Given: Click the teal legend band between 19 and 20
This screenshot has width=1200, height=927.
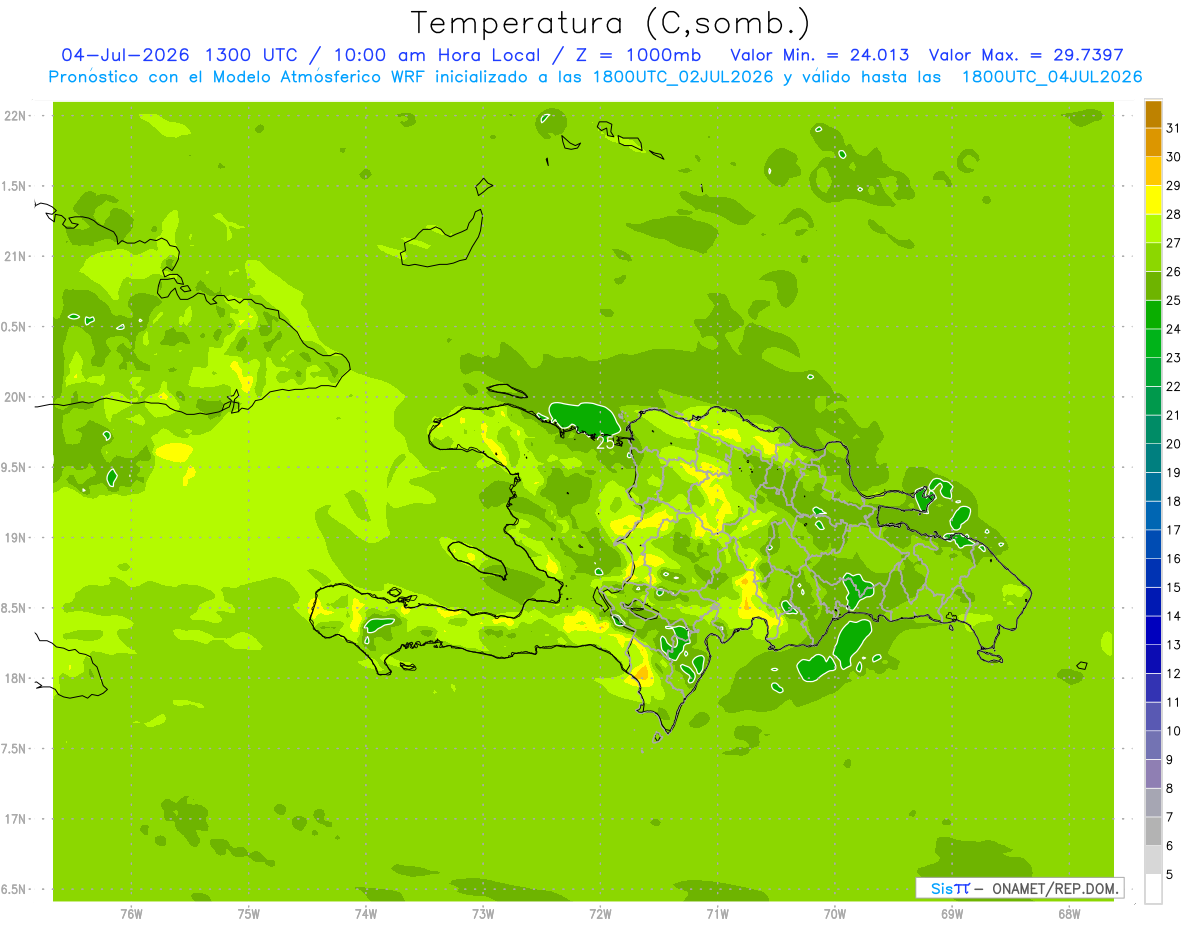Looking at the screenshot, I should coord(1153,459).
